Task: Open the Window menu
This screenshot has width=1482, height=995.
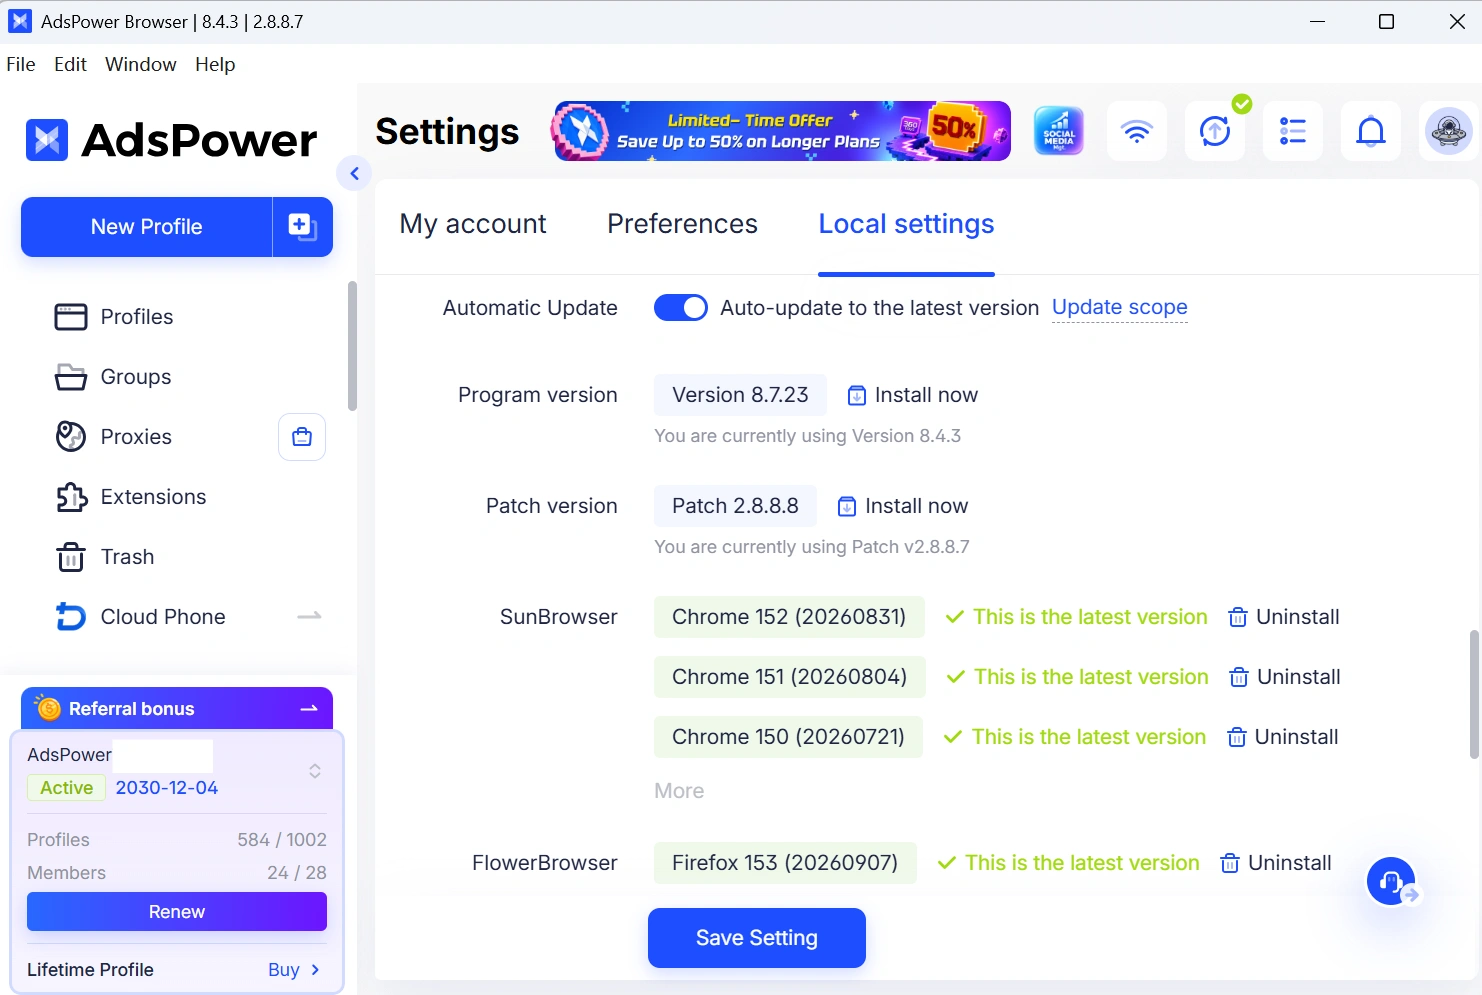Action: click(x=141, y=64)
